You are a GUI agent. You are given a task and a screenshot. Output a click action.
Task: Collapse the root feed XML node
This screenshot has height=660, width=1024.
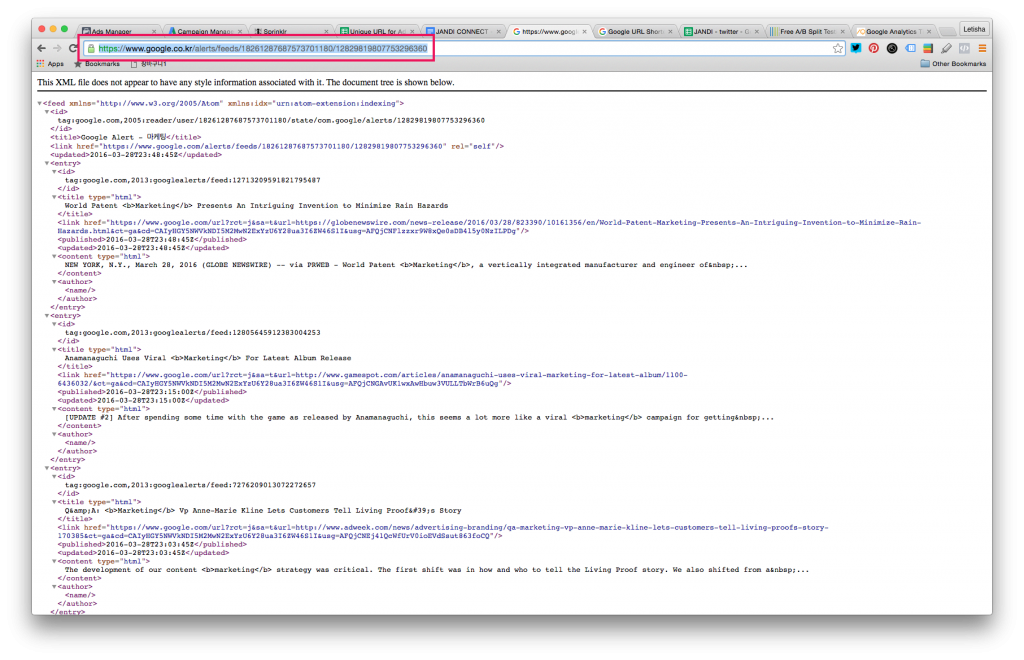(x=40, y=103)
